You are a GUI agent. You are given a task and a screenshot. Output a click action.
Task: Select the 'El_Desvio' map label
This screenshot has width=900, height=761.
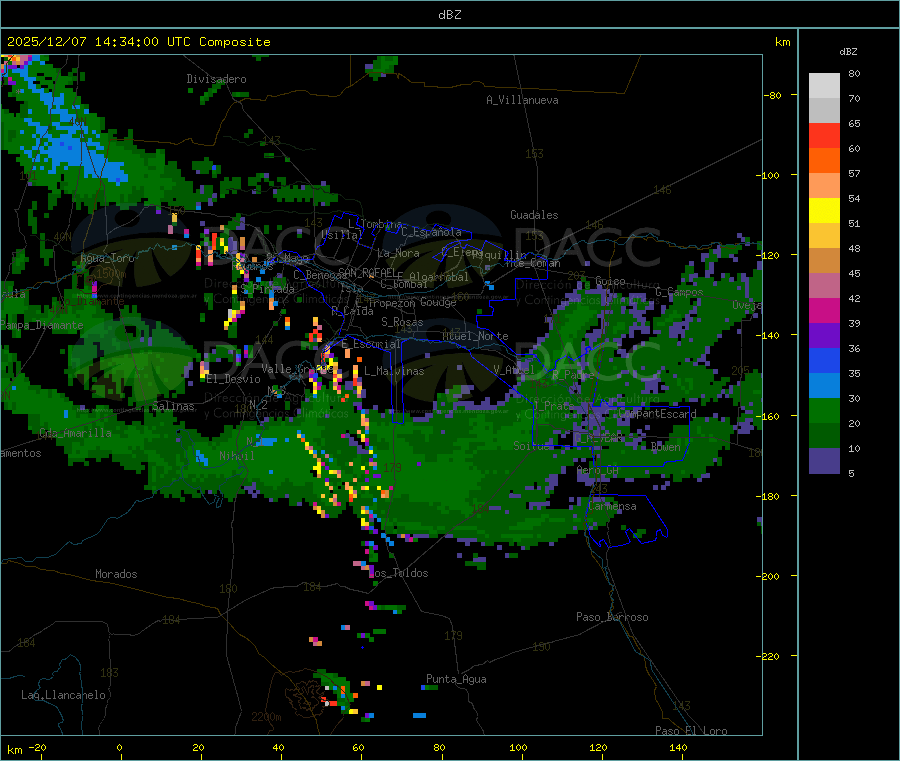coord(234,379)
